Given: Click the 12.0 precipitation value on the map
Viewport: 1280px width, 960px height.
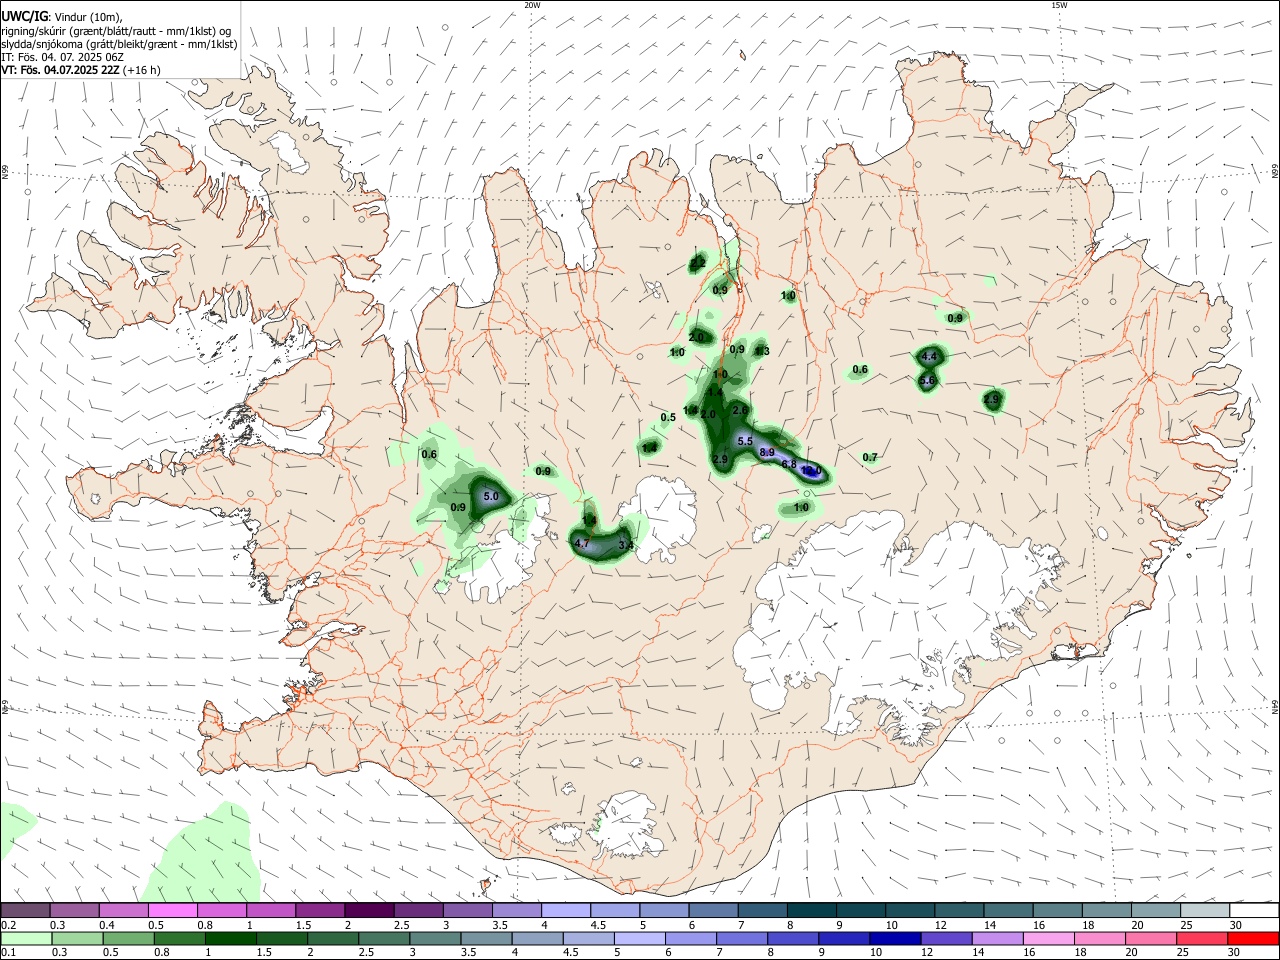Looking at the screenshot, I should click(811, 470).
